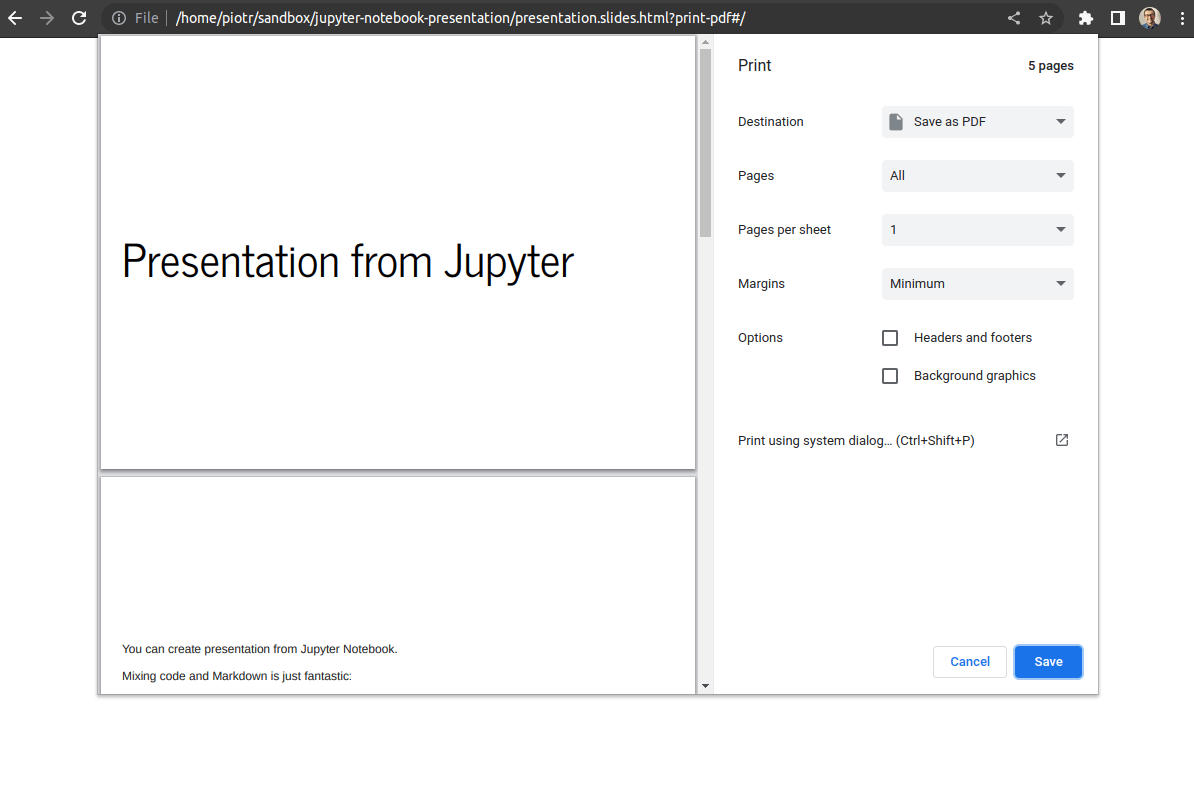The height and width of the screenshot is (794, 1194).
Task: Open system dialog via the external link icon
Action: 1061,440
